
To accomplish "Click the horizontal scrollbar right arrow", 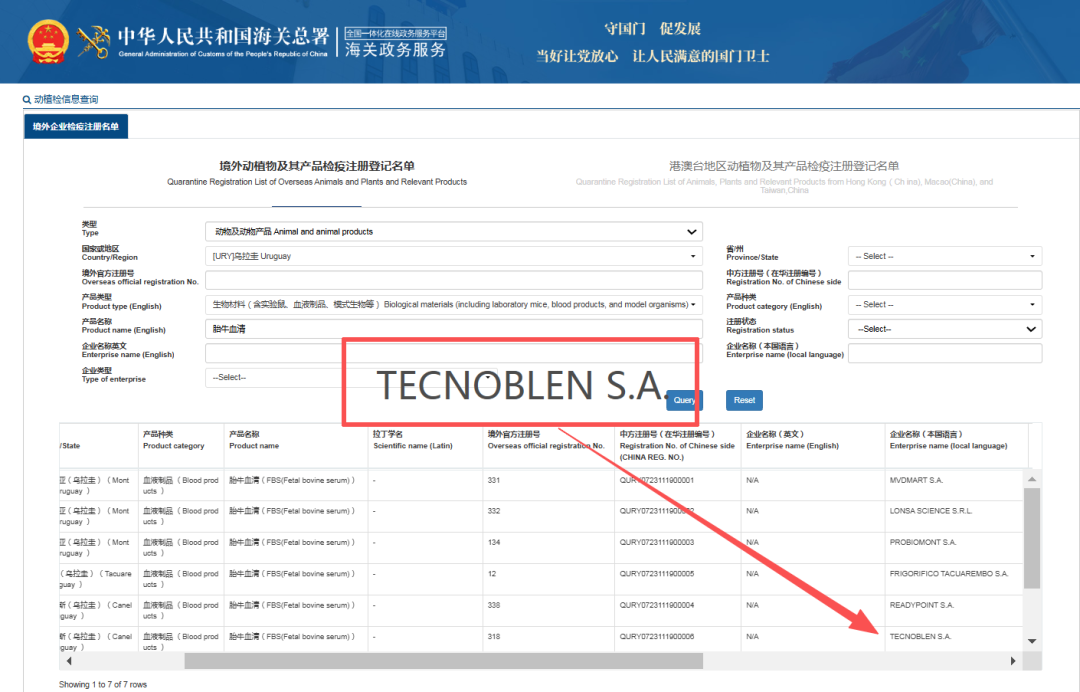I will (1012, 661).
